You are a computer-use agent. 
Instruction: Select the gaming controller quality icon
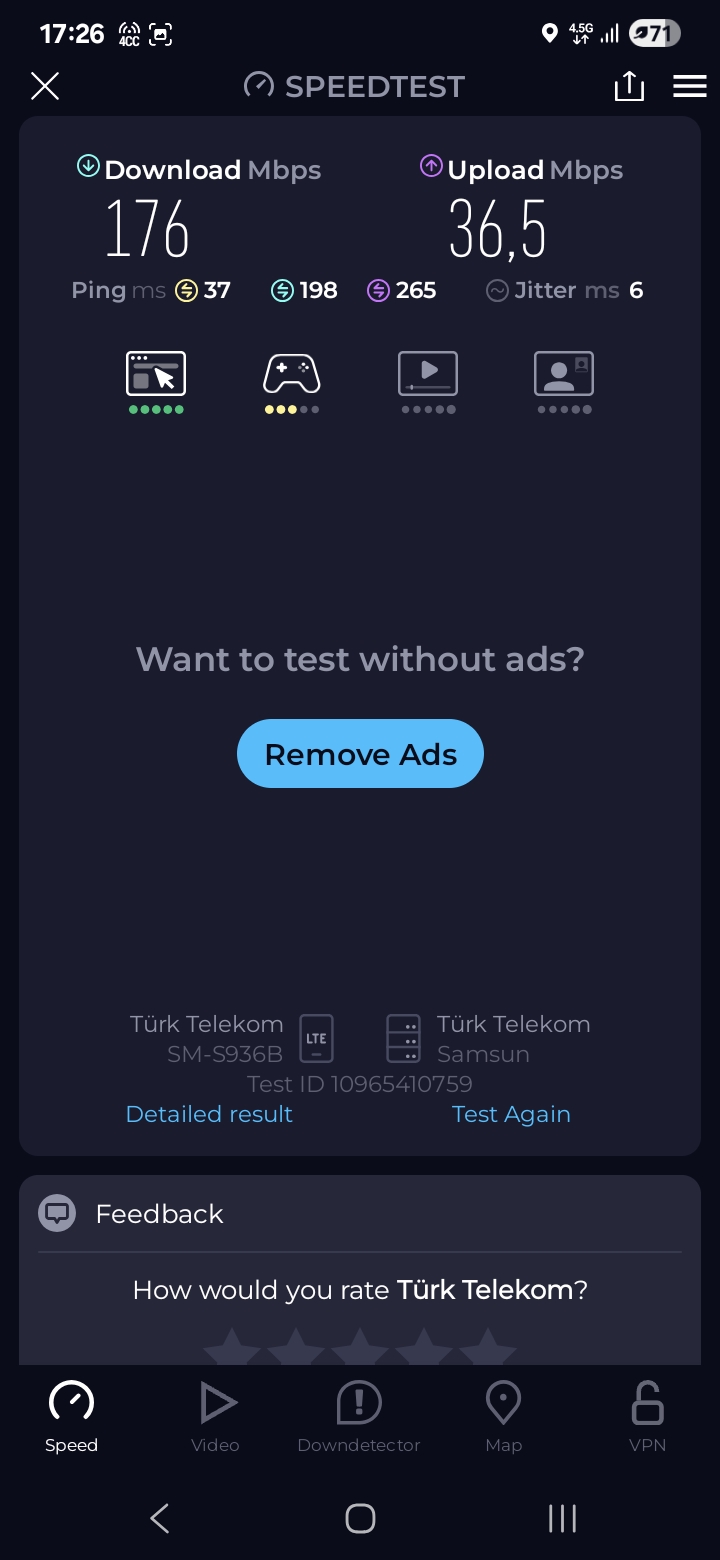pyautogui.click(x=292, y=373)
